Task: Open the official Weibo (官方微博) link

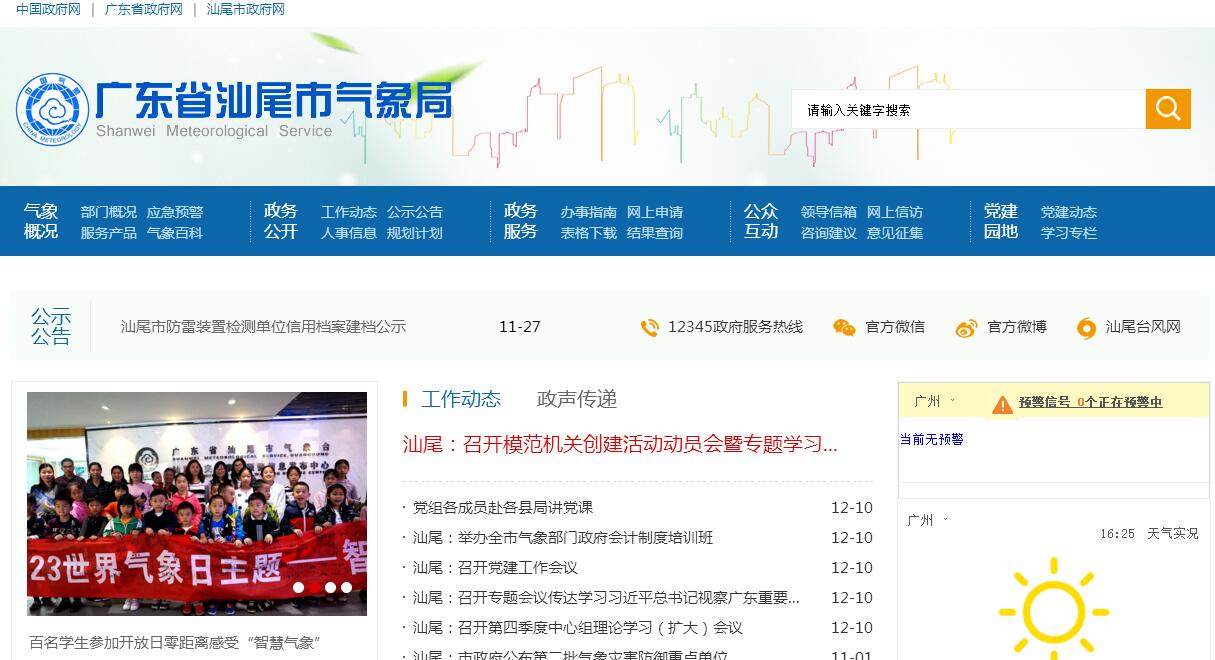Action: click(1002, 327)
